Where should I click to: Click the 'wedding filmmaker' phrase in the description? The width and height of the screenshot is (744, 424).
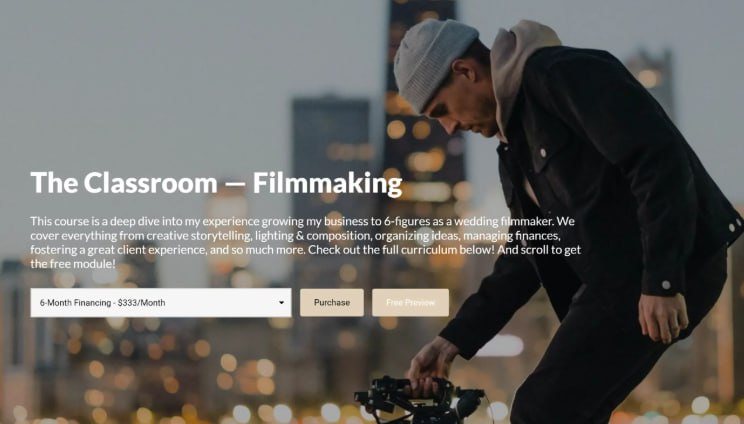[x=504, y=221]
